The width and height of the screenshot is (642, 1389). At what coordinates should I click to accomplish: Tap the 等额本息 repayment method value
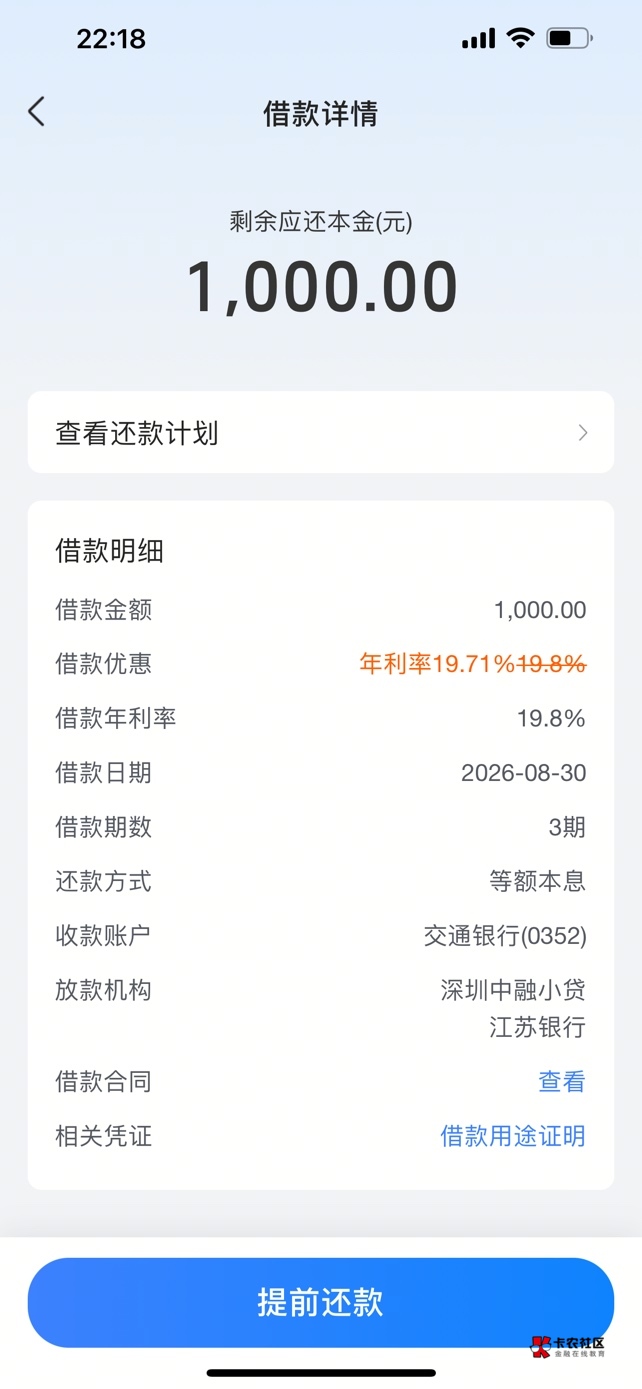pos(537,881)
